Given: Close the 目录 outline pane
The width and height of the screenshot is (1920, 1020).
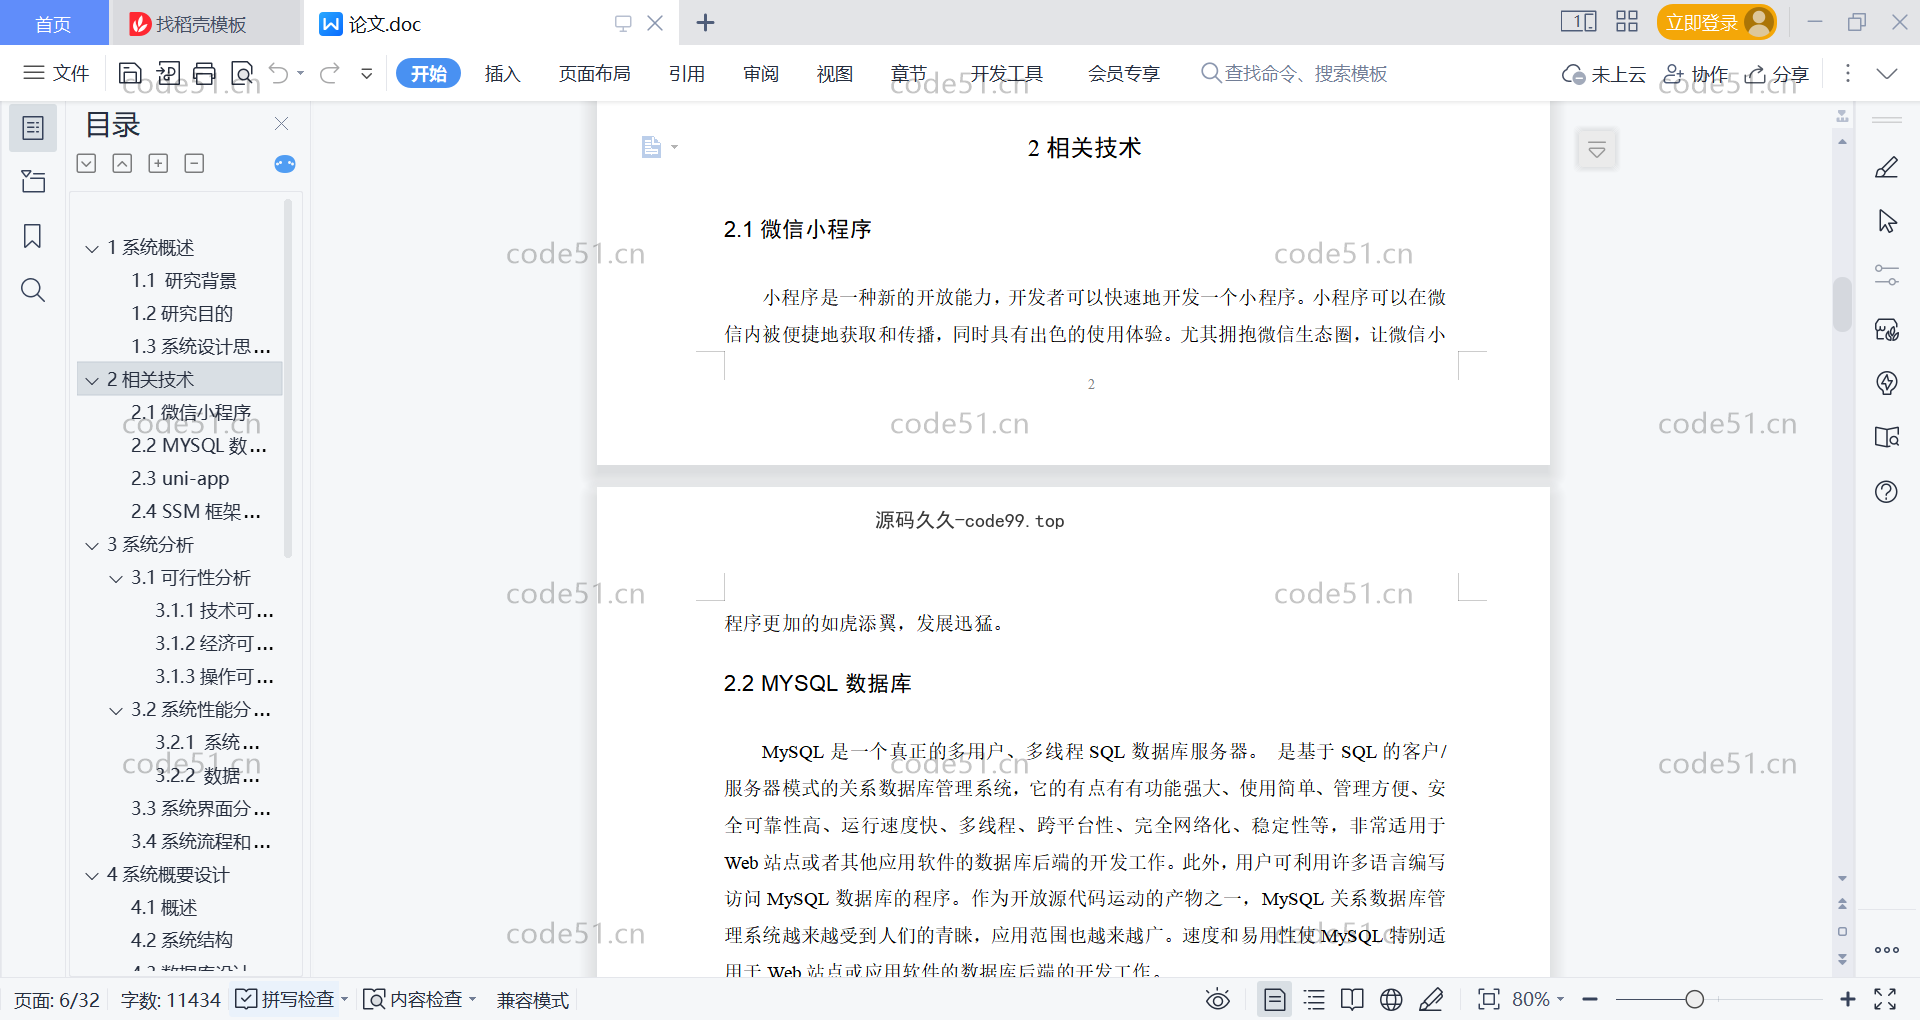Looking at the screenshot, I should pos(282,124).
